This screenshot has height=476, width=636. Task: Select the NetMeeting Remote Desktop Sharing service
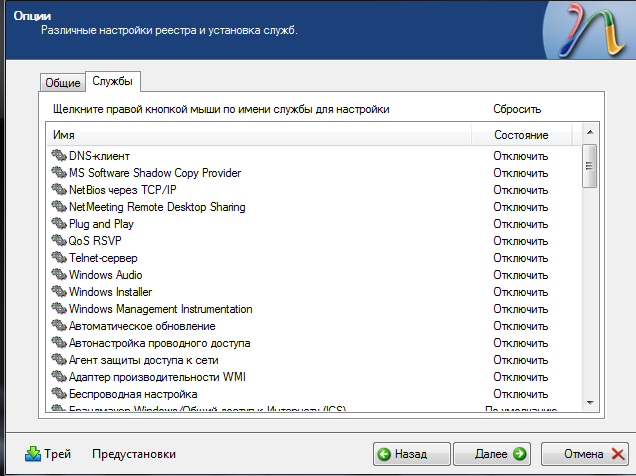[x=156, y=207]
